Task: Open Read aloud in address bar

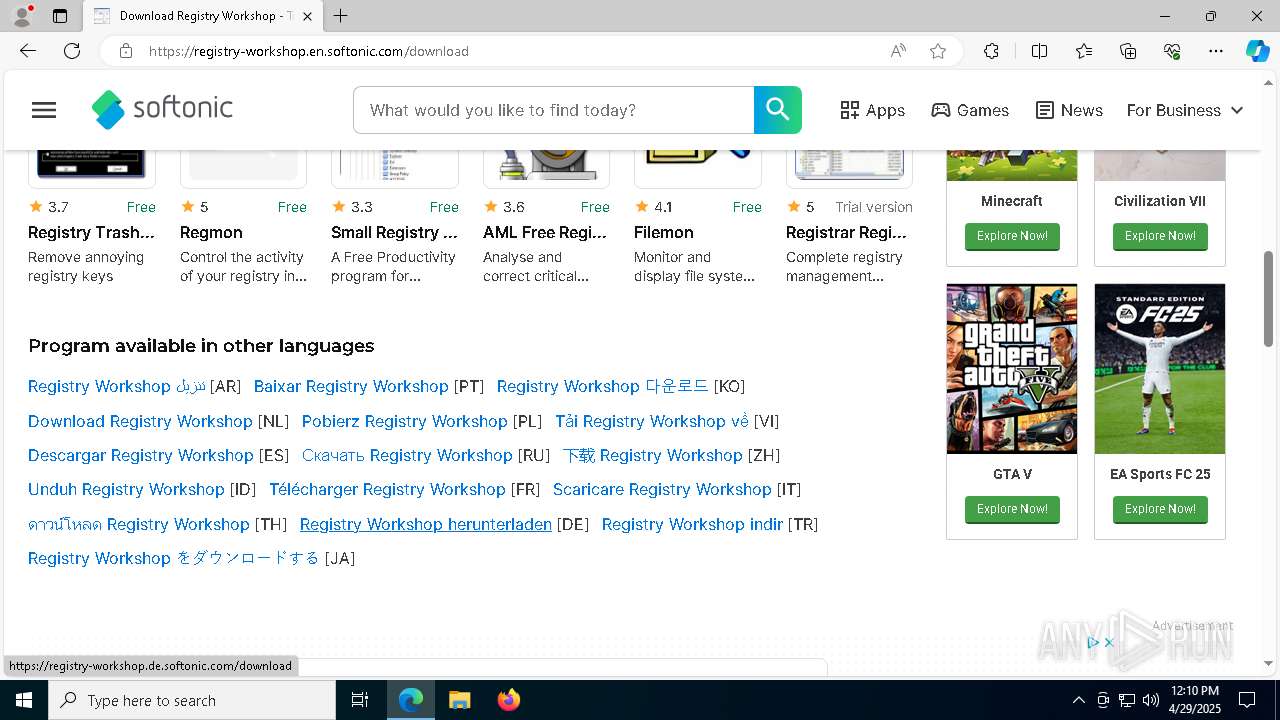Action: pyautogui.click(x=898, y=51)
